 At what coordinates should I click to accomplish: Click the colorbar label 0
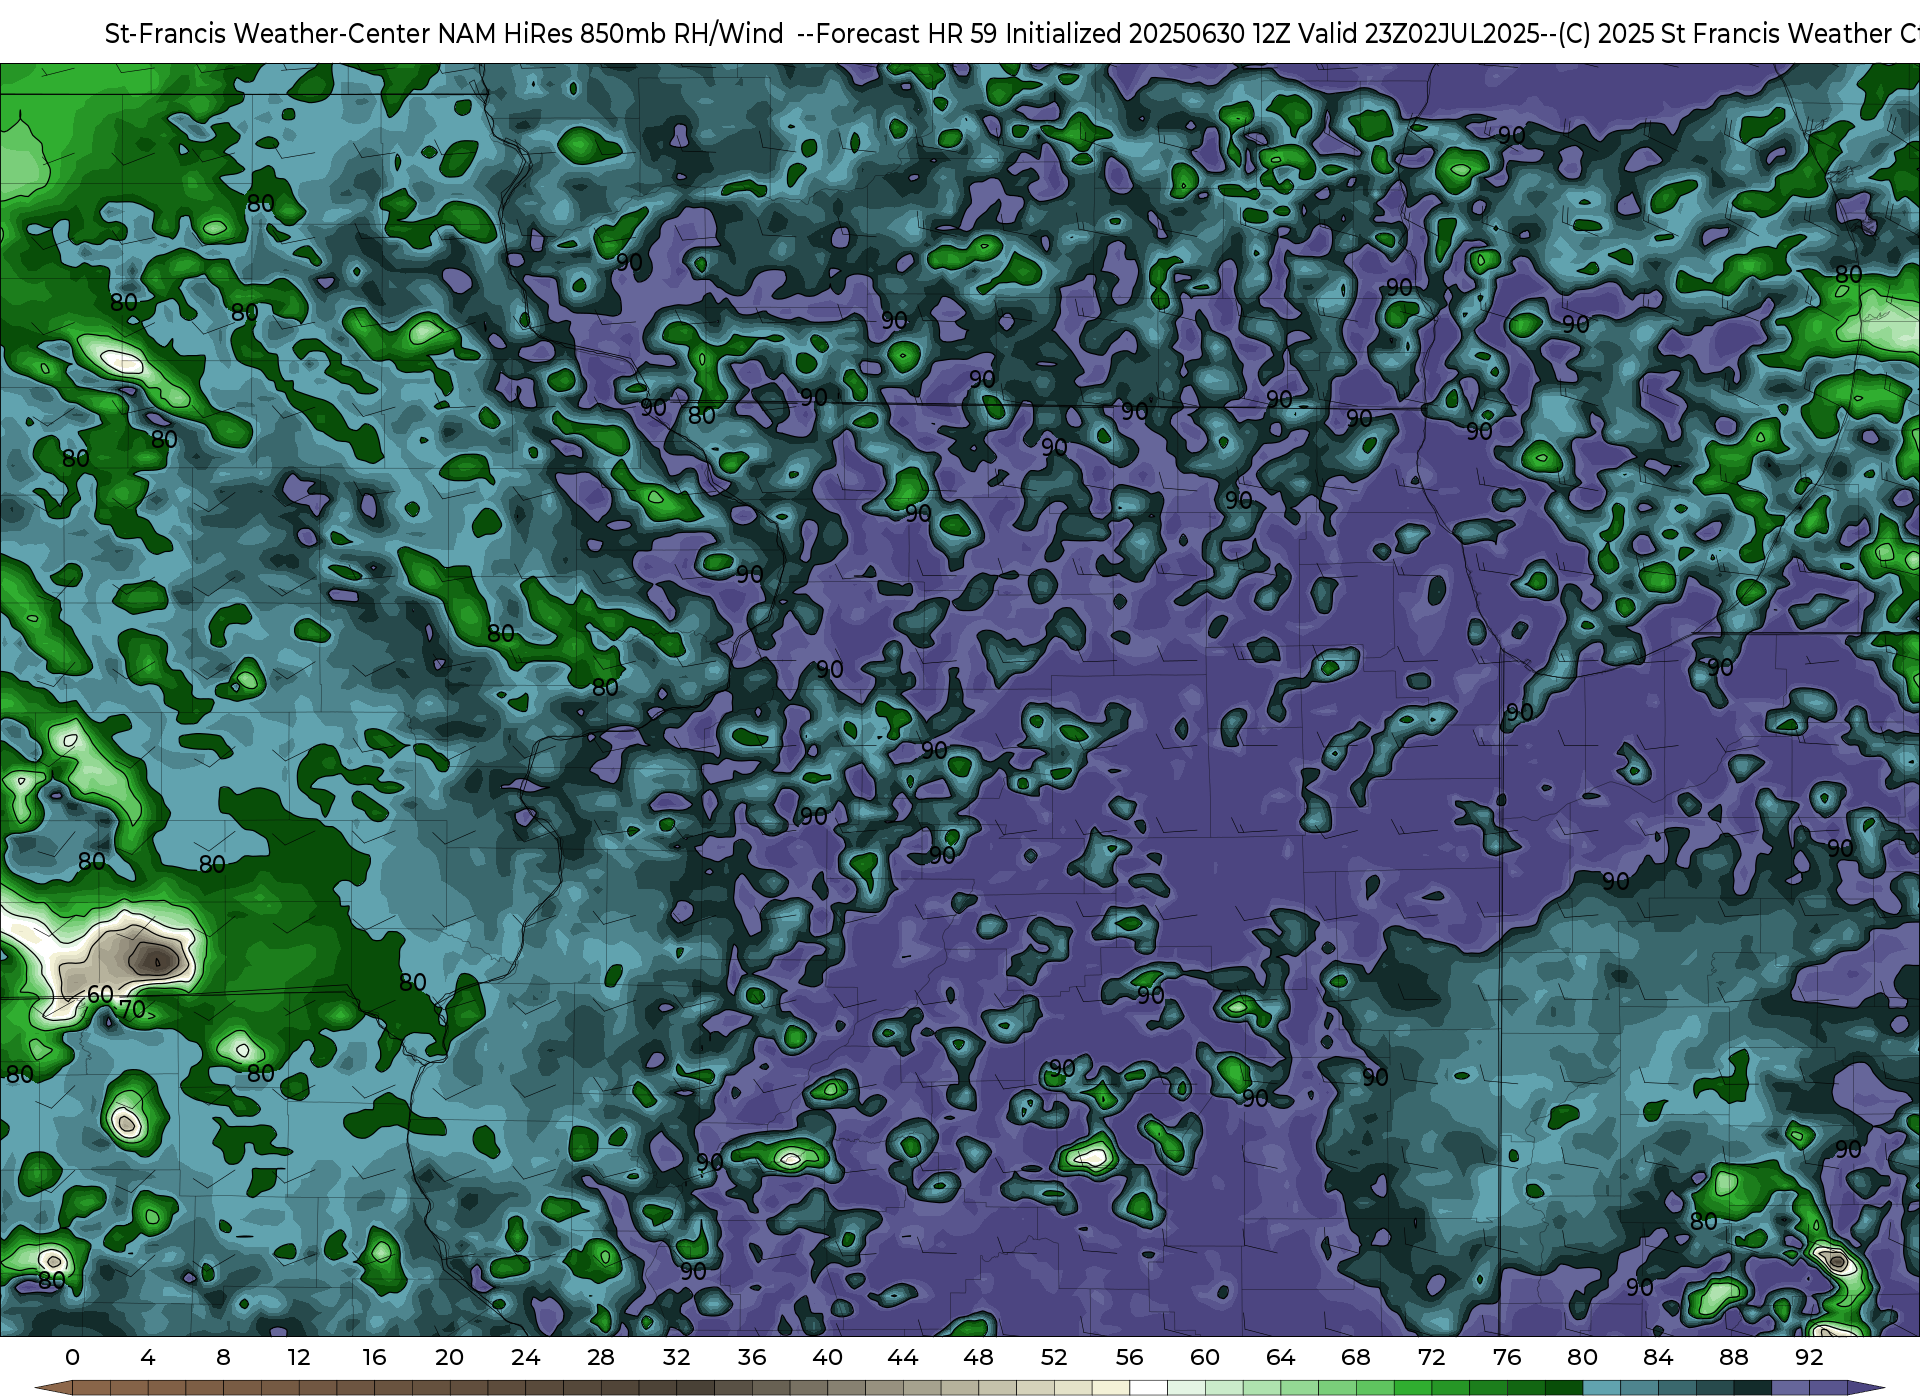point(72,1357)
